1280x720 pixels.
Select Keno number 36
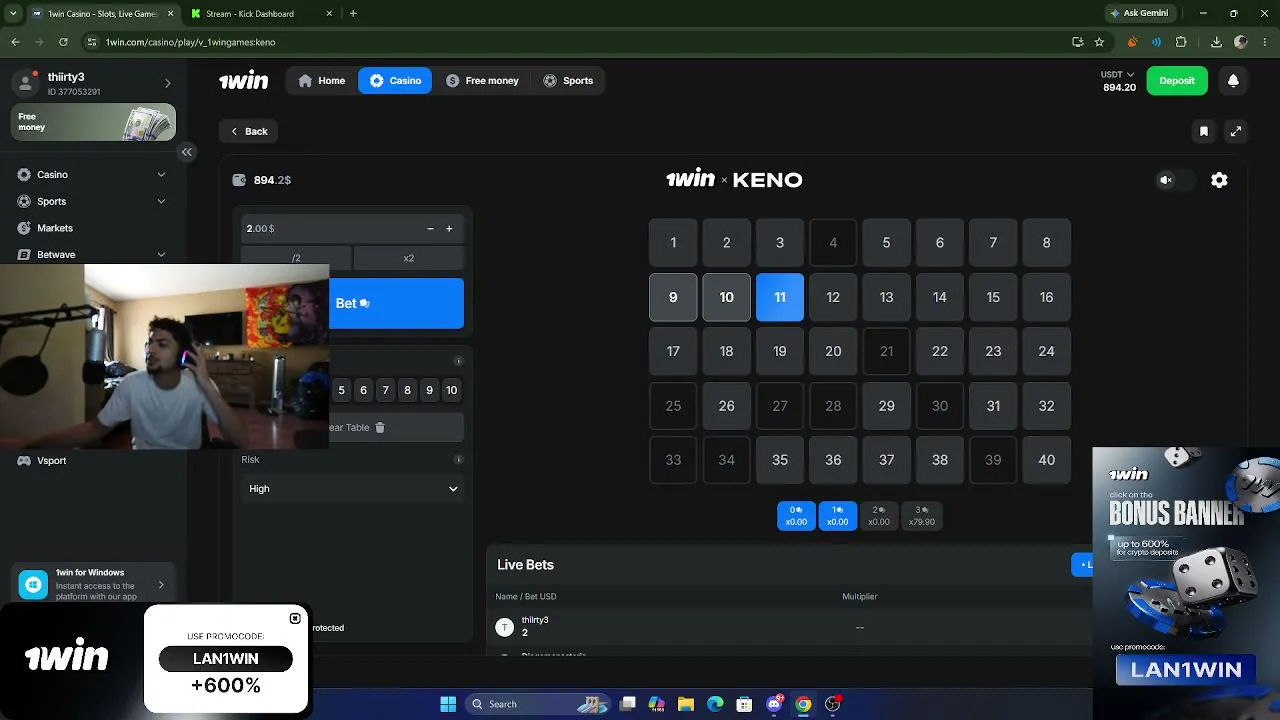(833, 460)
